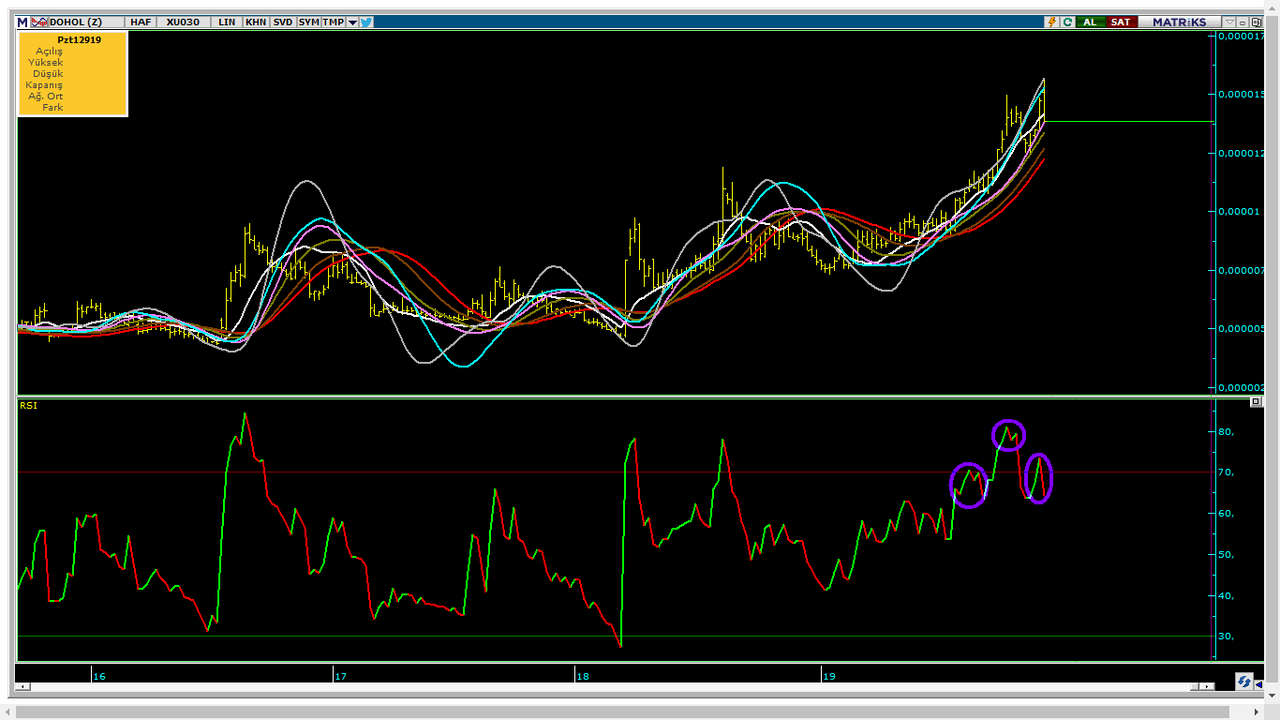Click the MATRIKS logo button
This screenshot has width=1280, height=720.
pos(1179,22)
